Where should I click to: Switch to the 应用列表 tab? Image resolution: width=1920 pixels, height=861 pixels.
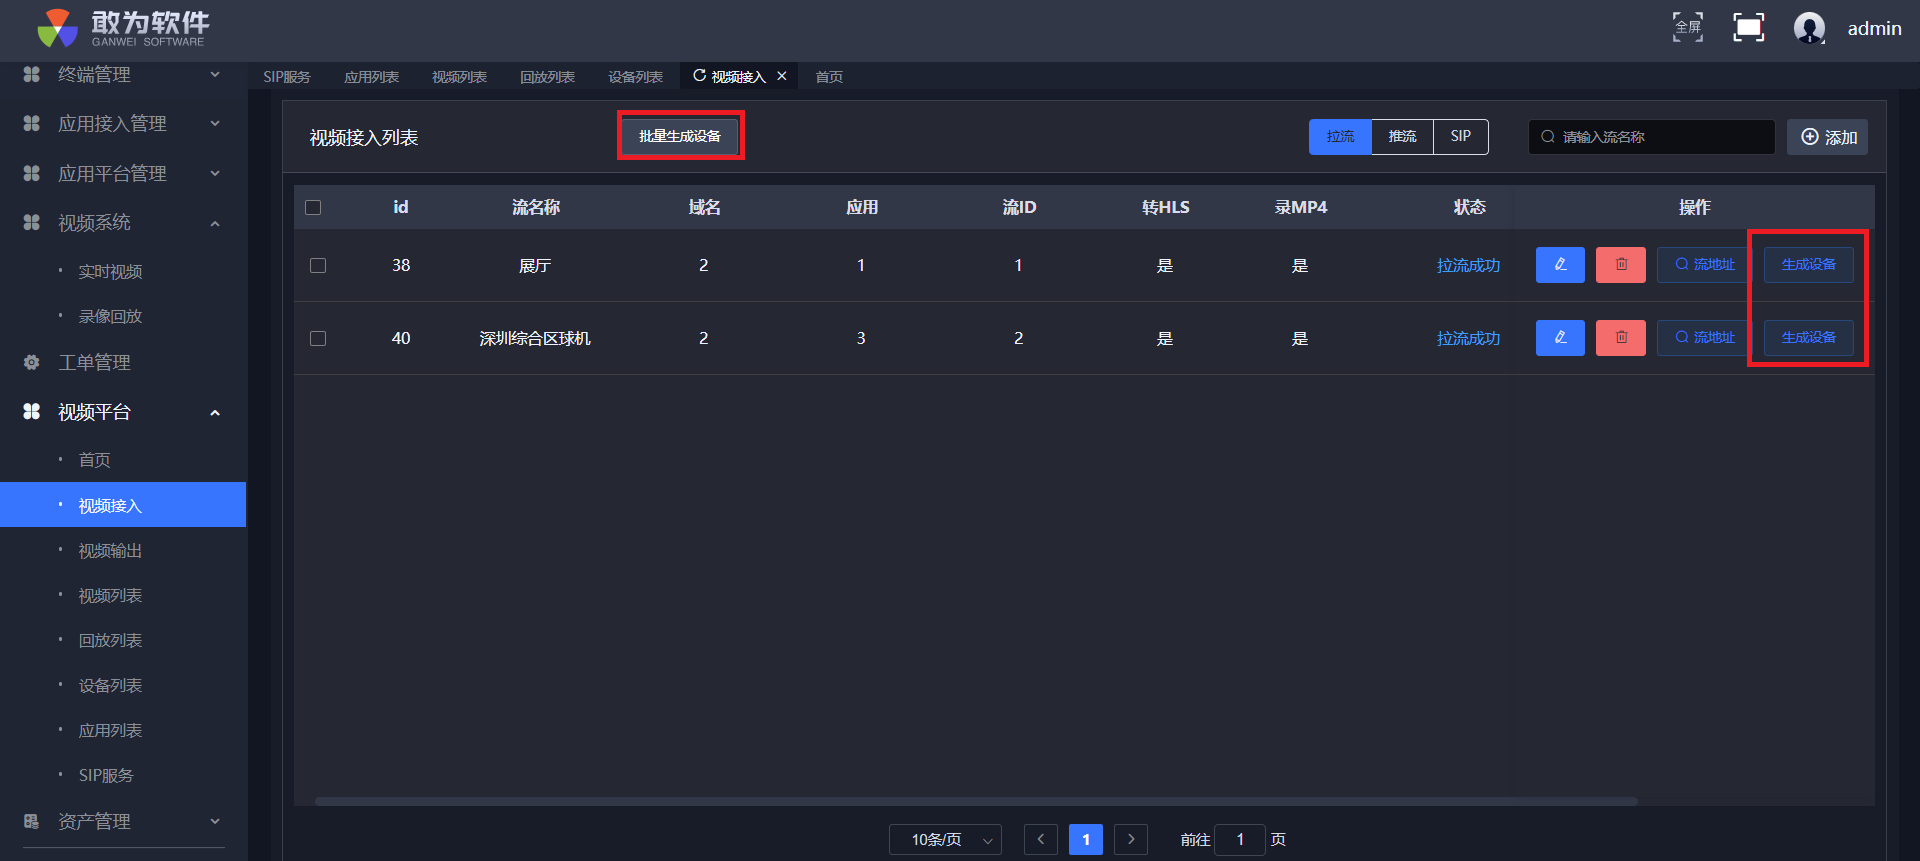pos(371,77)
